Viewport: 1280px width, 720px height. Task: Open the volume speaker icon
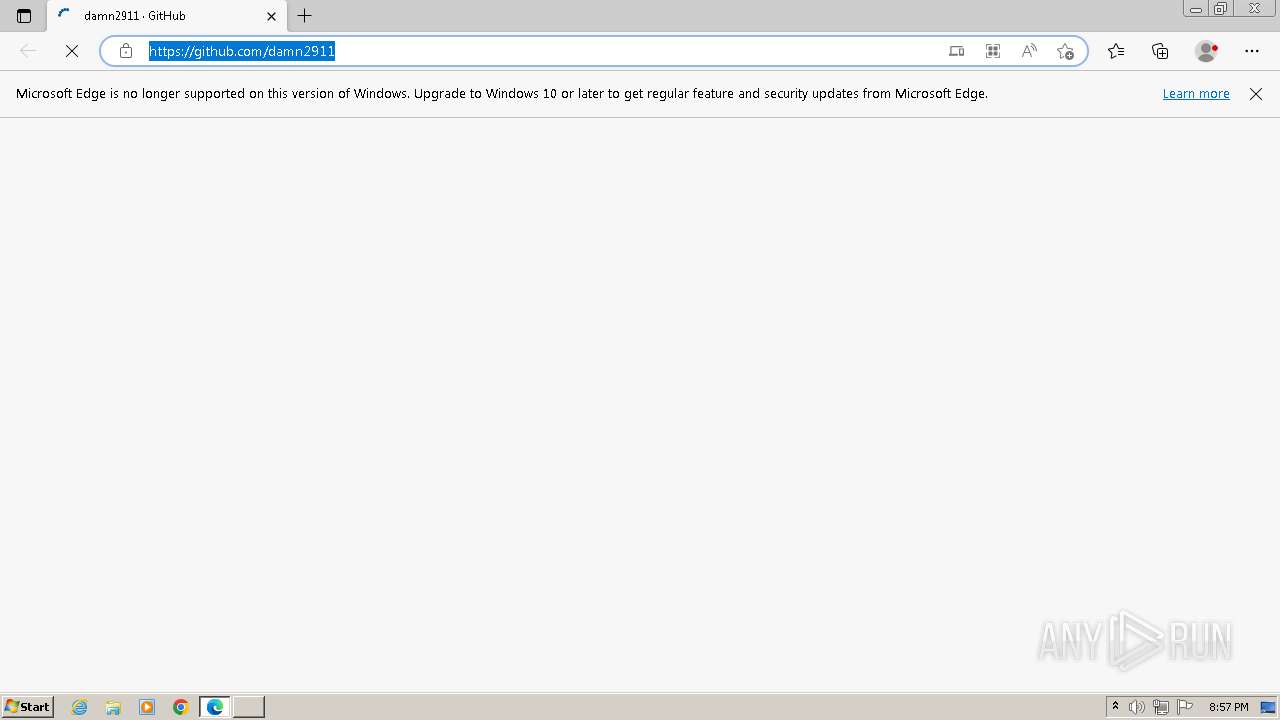(x=1137, y=707)
